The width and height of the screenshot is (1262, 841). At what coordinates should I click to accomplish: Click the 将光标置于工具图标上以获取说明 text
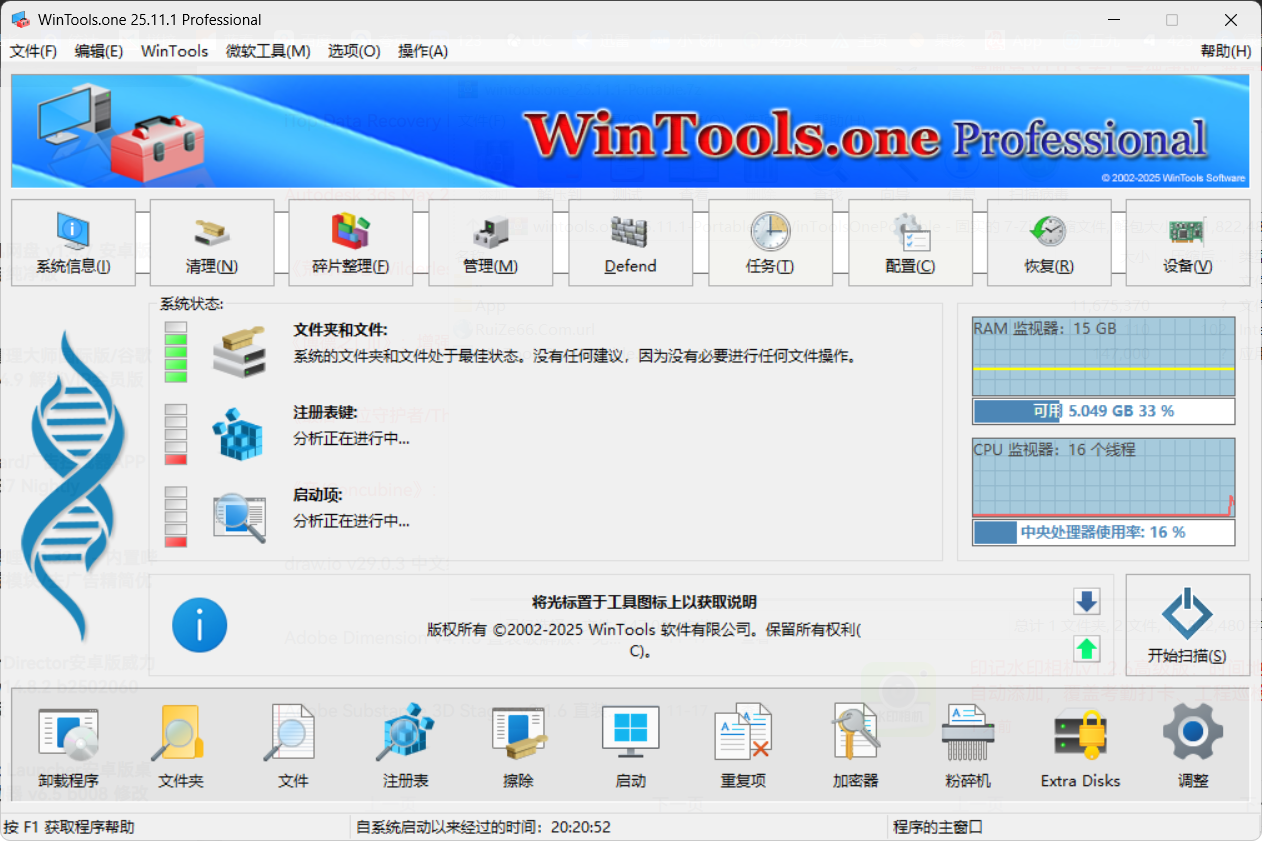tap(644, 602)
